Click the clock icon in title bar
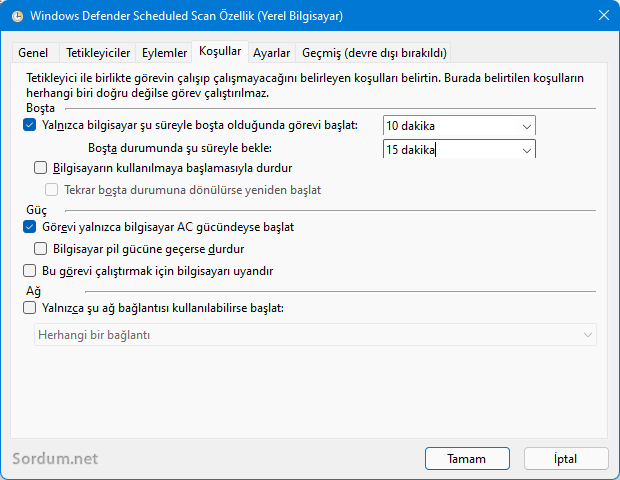 pyautogui.click(x=17, y=16)
